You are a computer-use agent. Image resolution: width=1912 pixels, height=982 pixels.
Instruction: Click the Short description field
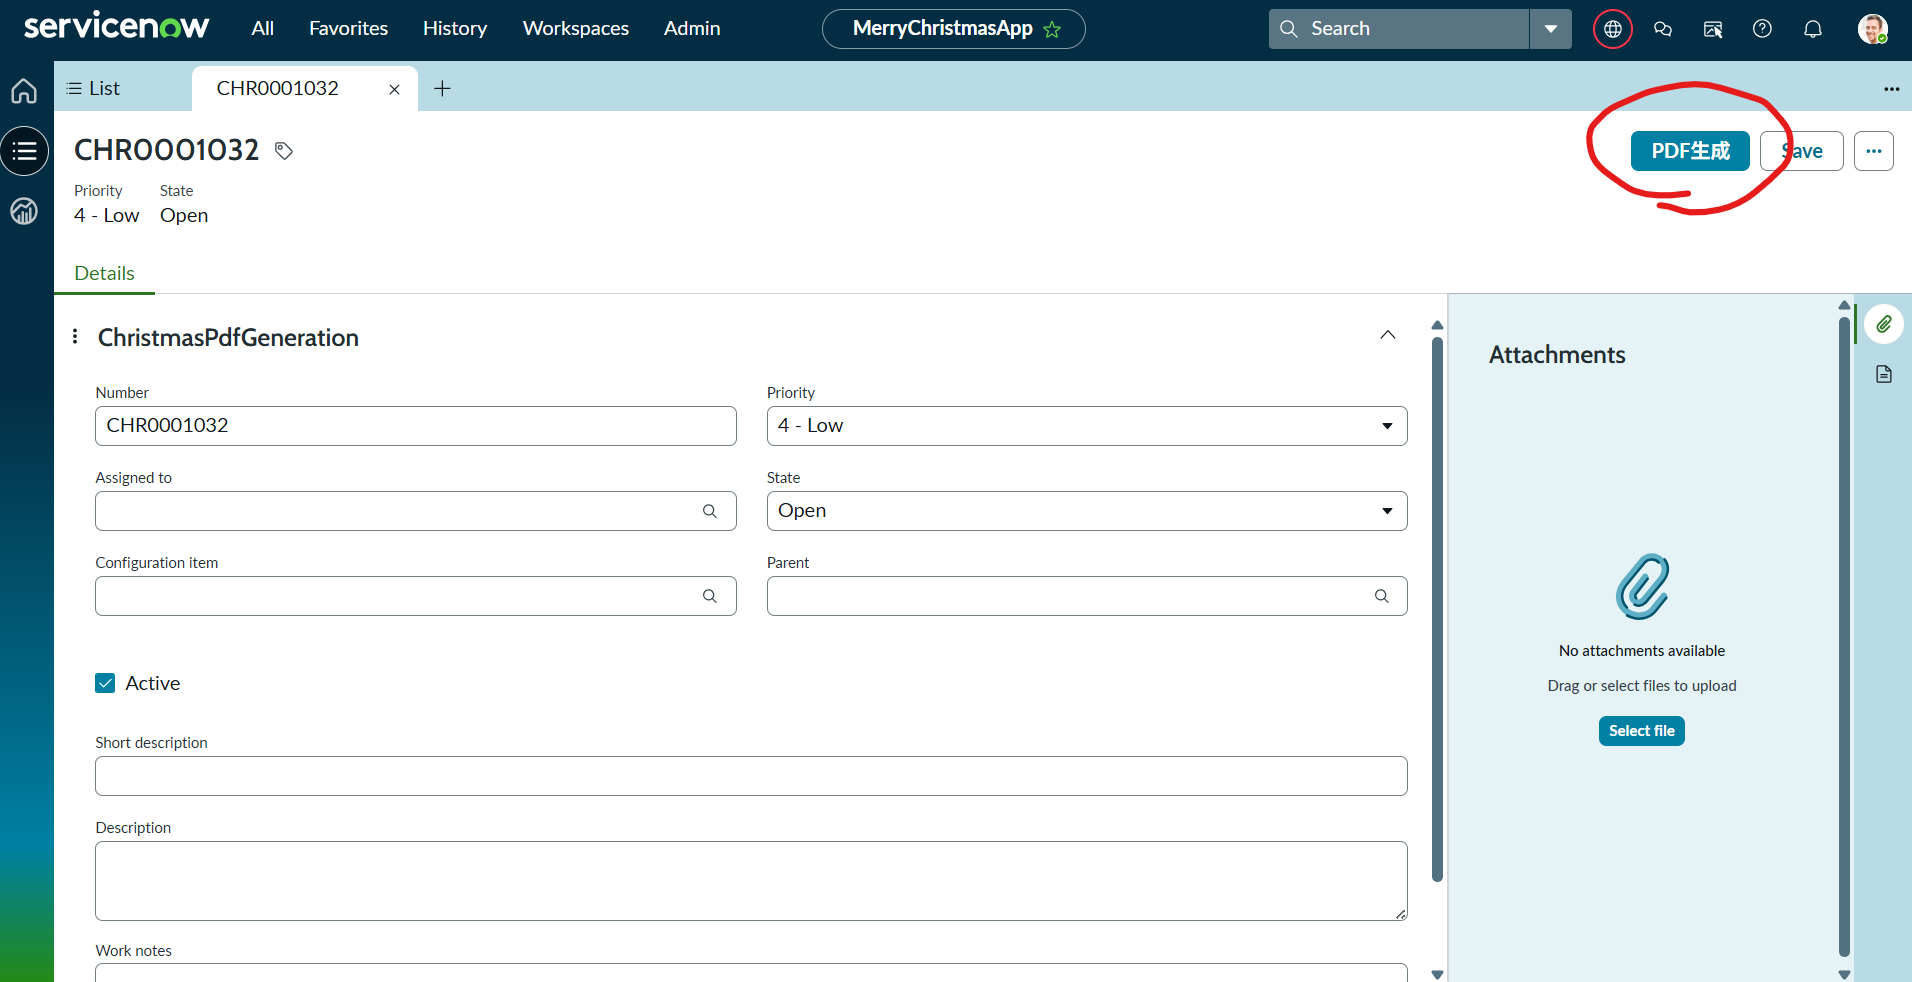tap(751, 776)
